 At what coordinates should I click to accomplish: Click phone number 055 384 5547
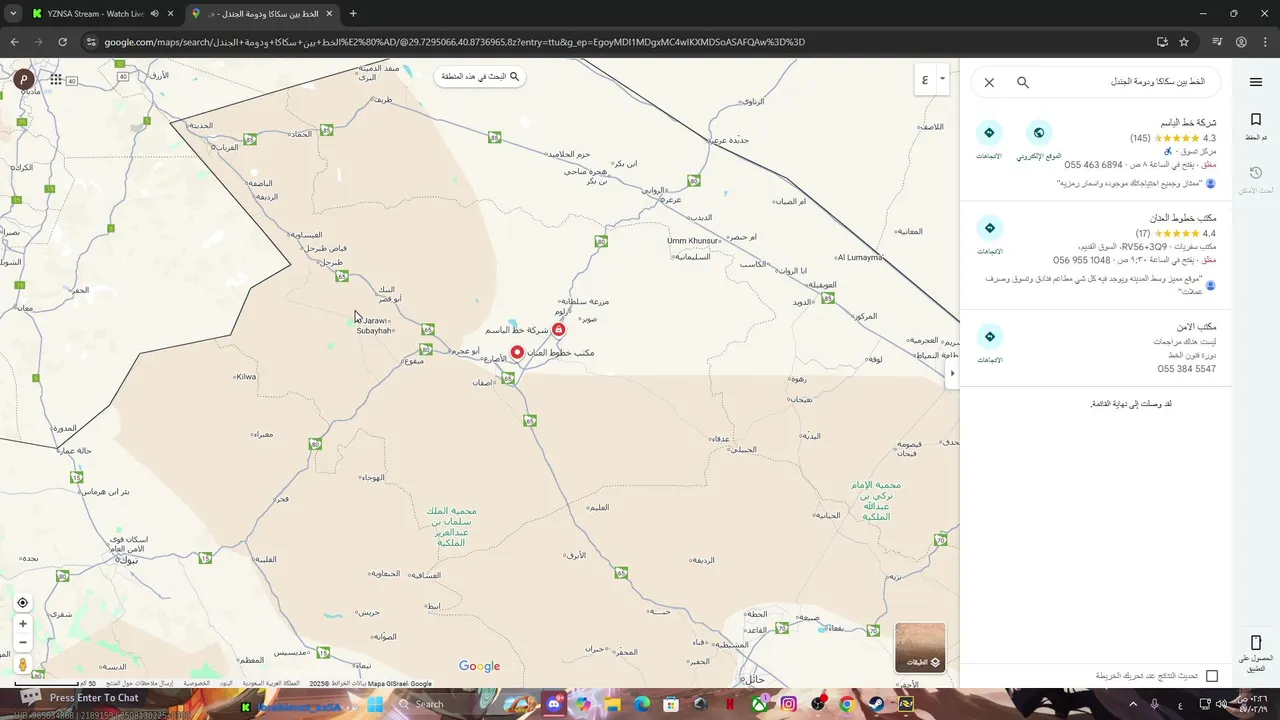(x=1187, y=369)
